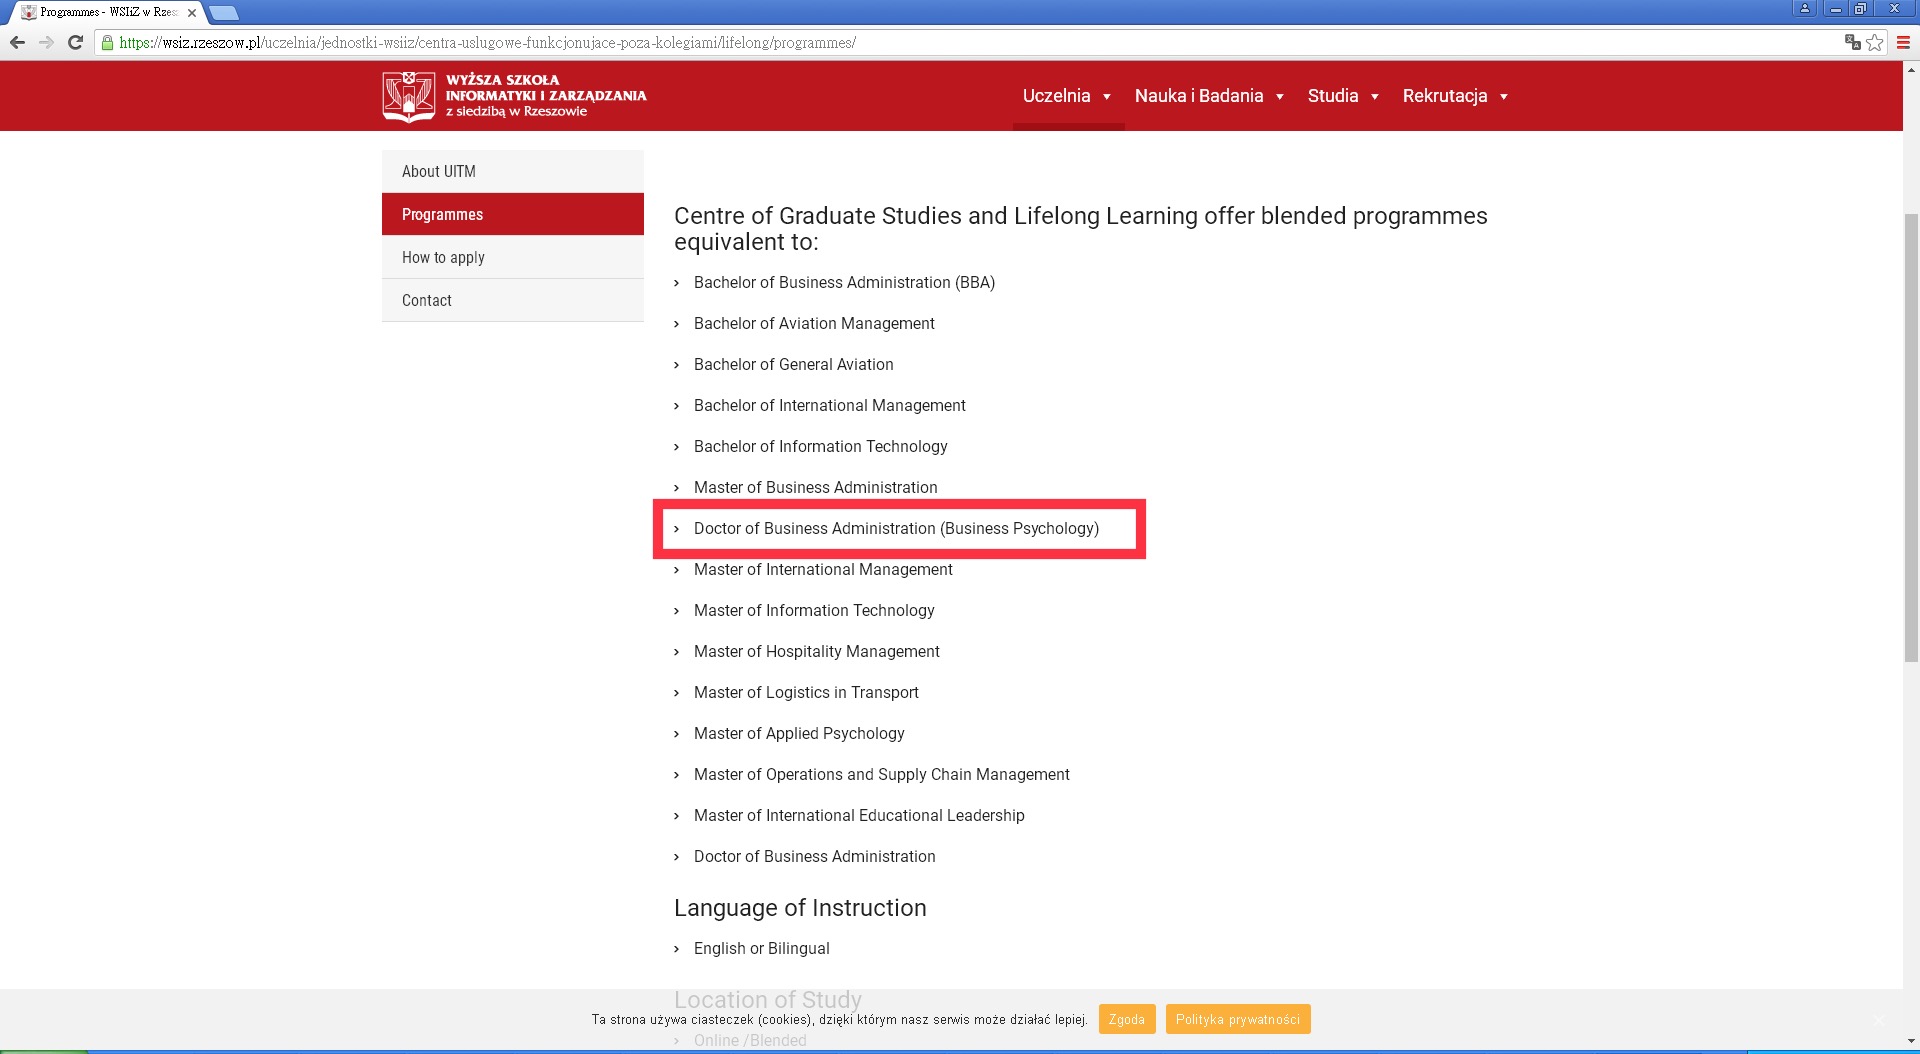Close the Programmes browser tab
The height and width of the screenshot is (1054, 1920).
coord(192,13)
